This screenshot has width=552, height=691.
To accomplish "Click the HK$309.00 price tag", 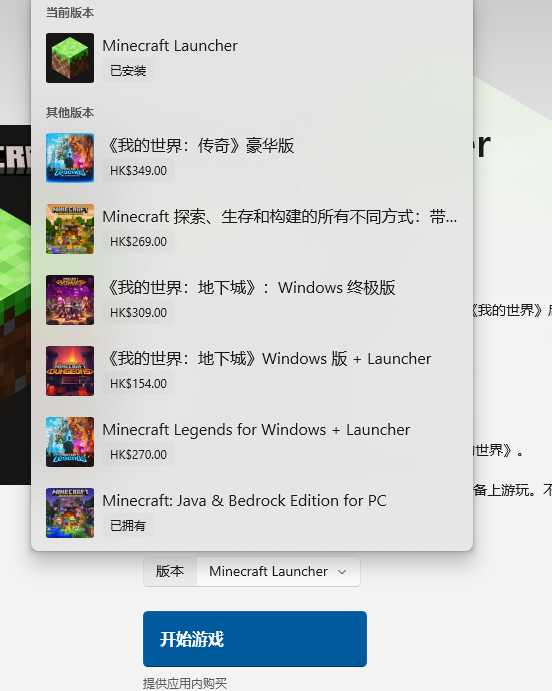I will coord(138,312).
